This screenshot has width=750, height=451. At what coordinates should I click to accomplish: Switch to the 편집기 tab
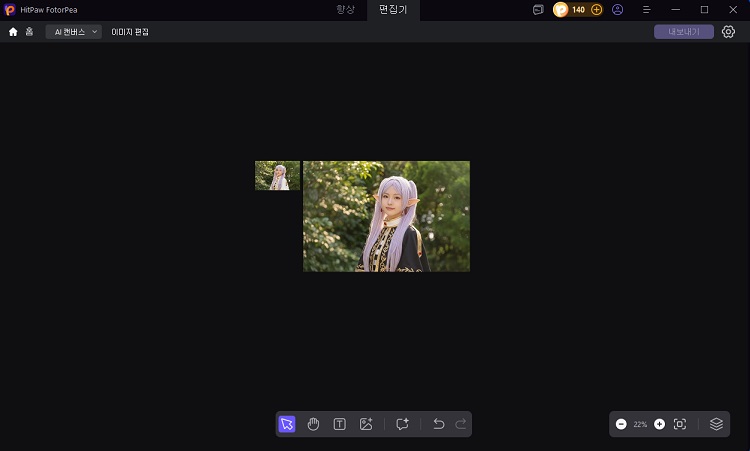(393, 10)
